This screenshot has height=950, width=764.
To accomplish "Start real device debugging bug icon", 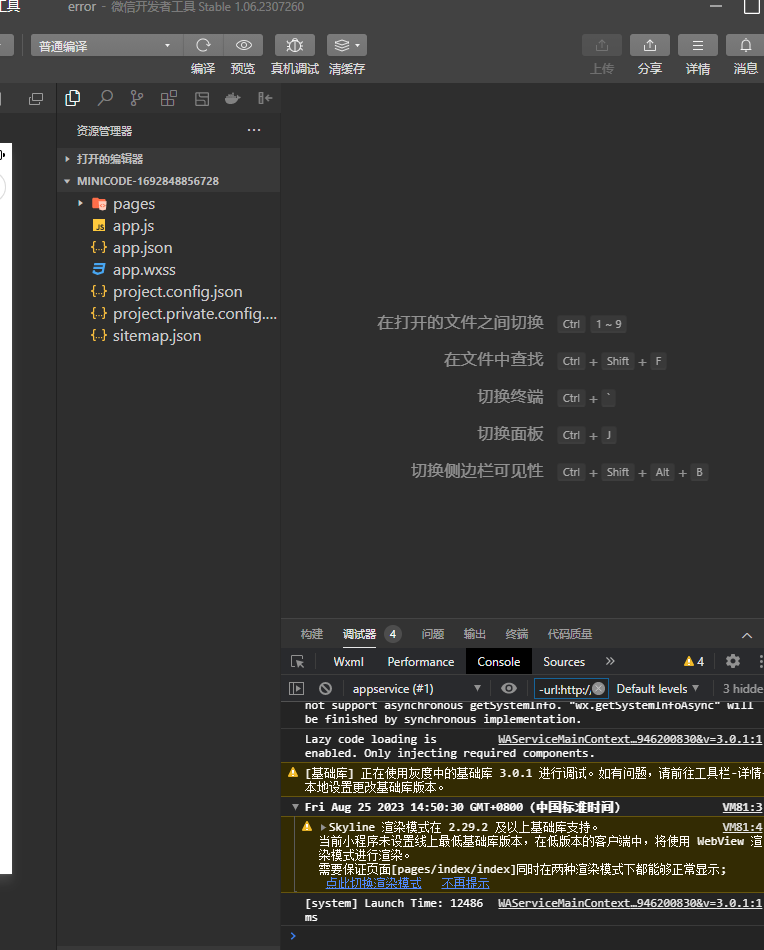I will click(294, 45).
